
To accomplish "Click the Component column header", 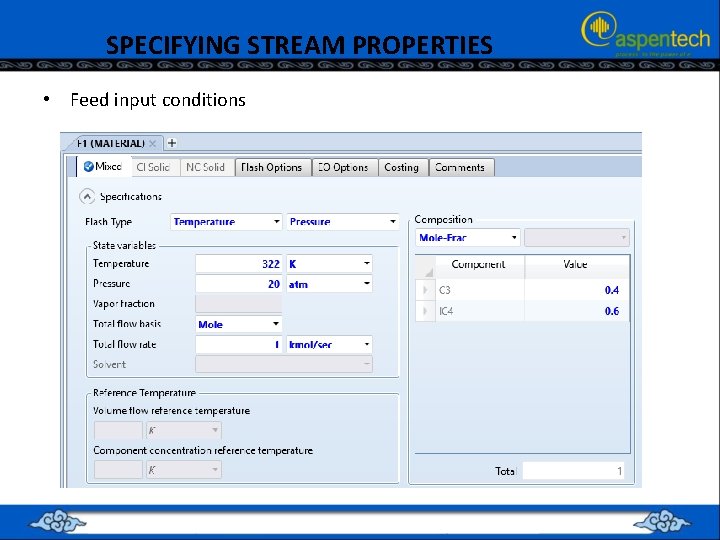I will click(479, 266).
